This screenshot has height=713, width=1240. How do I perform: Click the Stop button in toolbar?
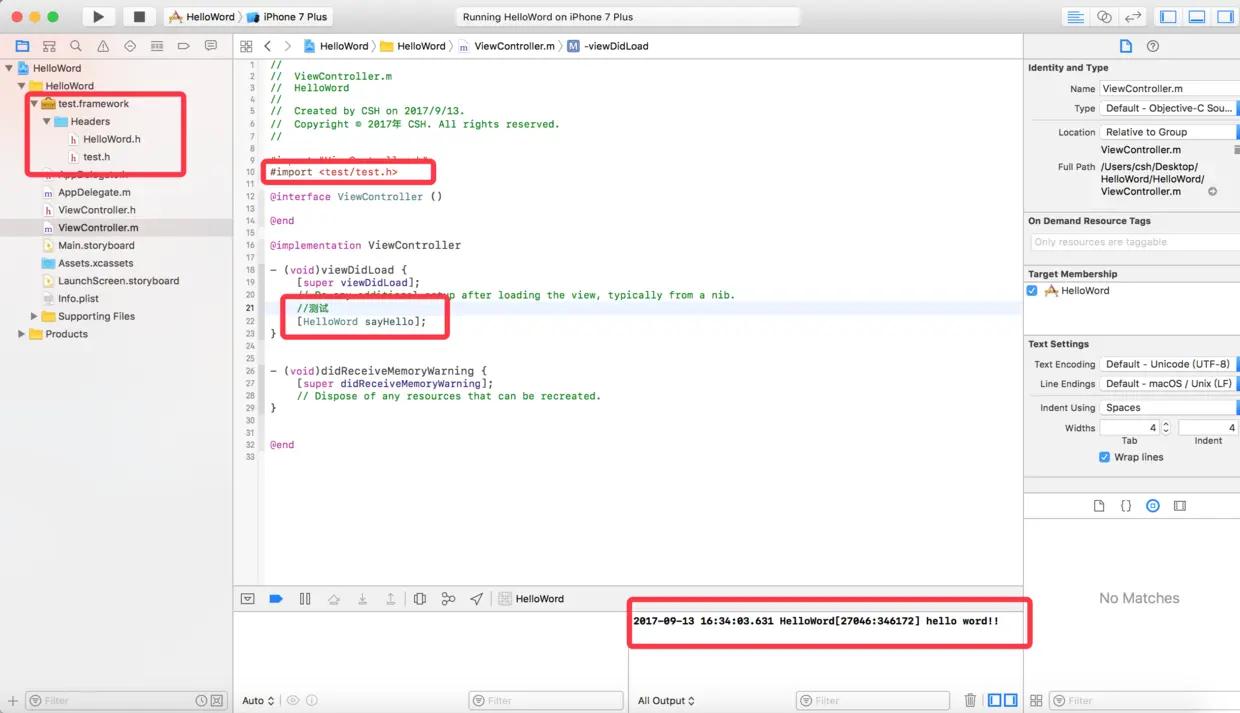point(139,17)
